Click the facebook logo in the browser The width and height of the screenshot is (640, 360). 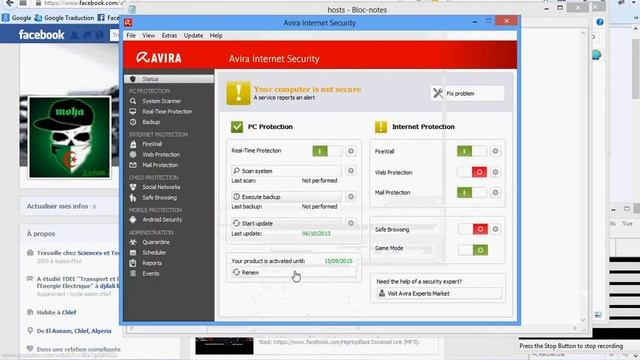(41, 35)
